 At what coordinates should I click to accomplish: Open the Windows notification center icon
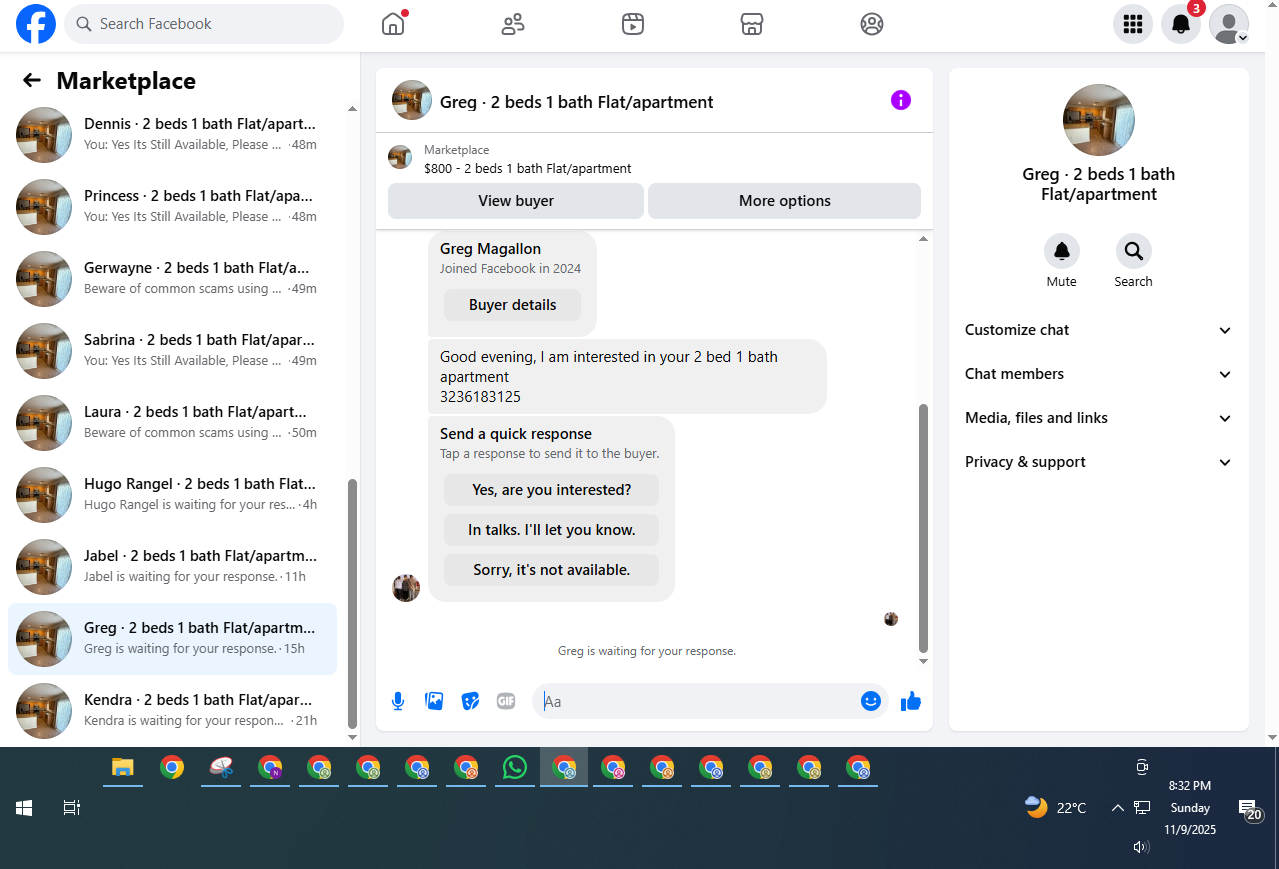1250,809
